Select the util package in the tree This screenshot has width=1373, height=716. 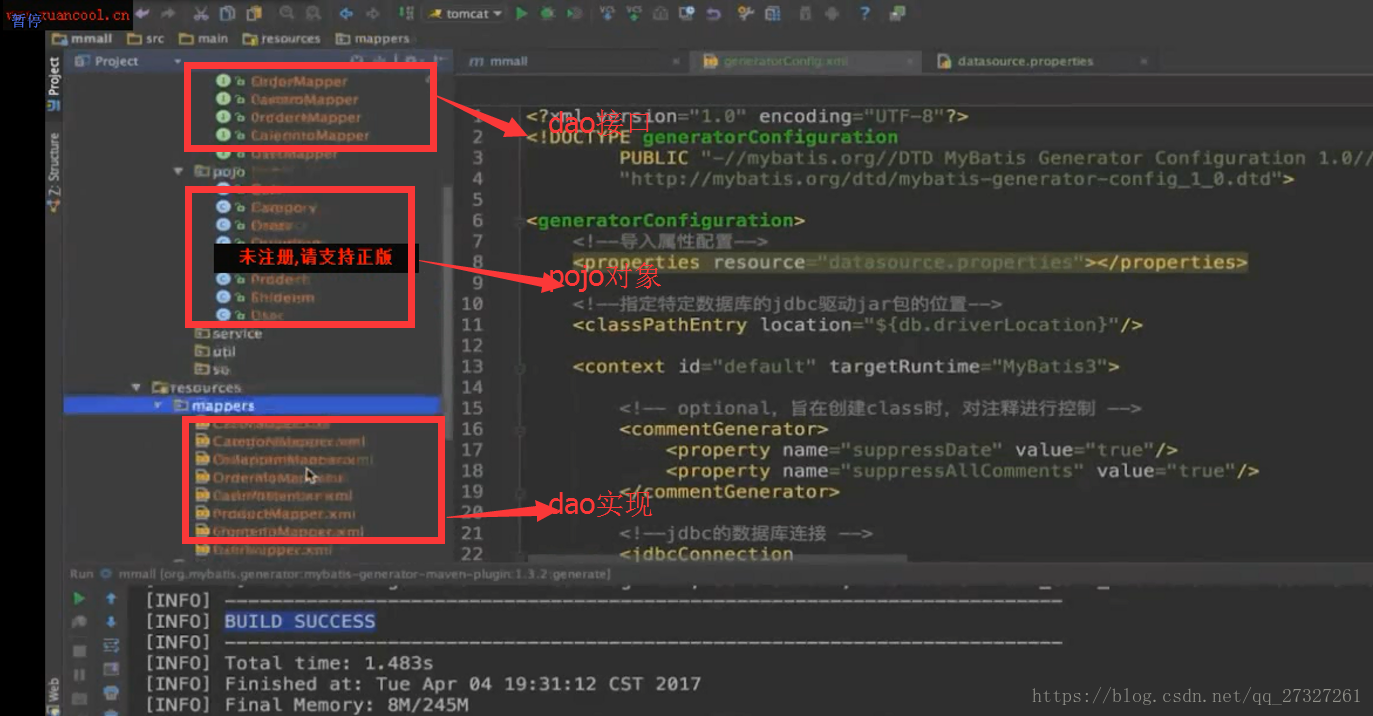216,352
